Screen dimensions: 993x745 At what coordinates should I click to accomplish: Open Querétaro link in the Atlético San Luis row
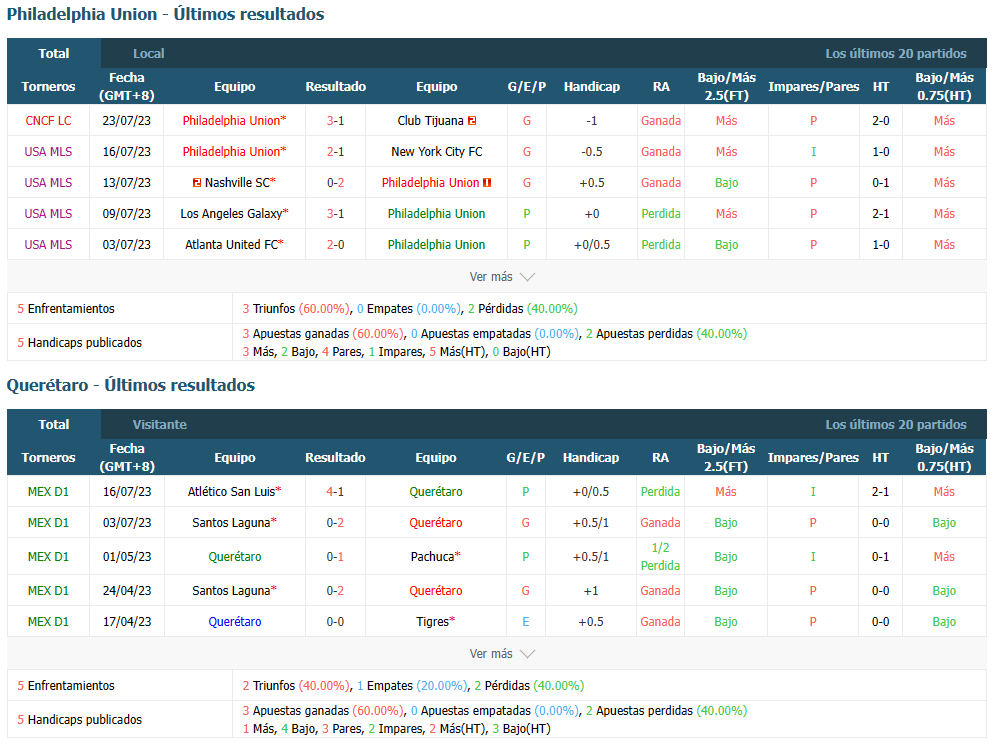[436, 492]
